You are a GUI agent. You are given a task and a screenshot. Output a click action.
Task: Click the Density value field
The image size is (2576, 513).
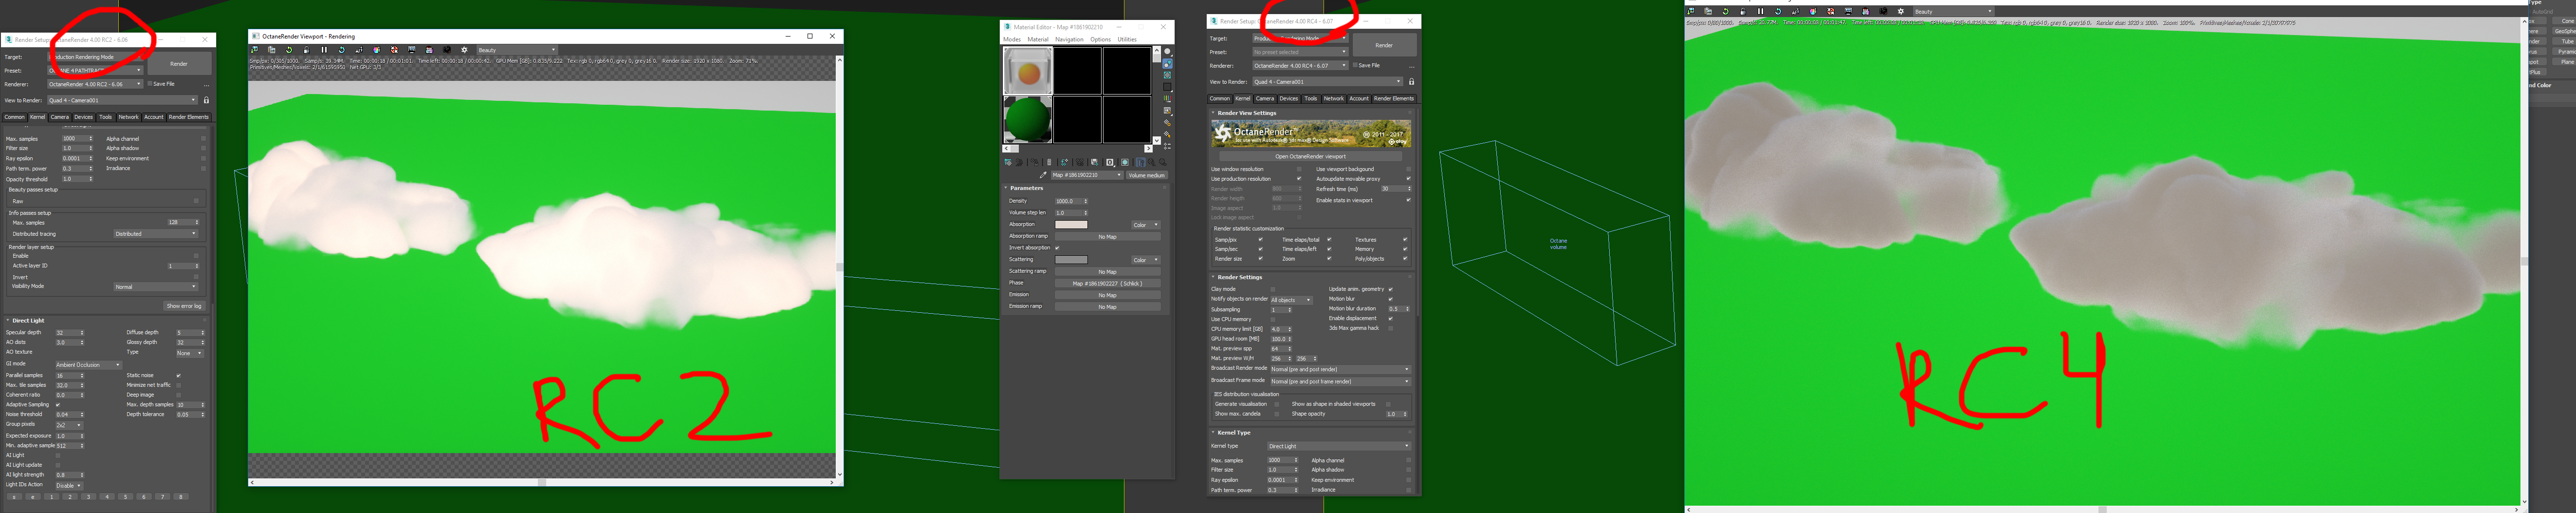(1067, 201)
